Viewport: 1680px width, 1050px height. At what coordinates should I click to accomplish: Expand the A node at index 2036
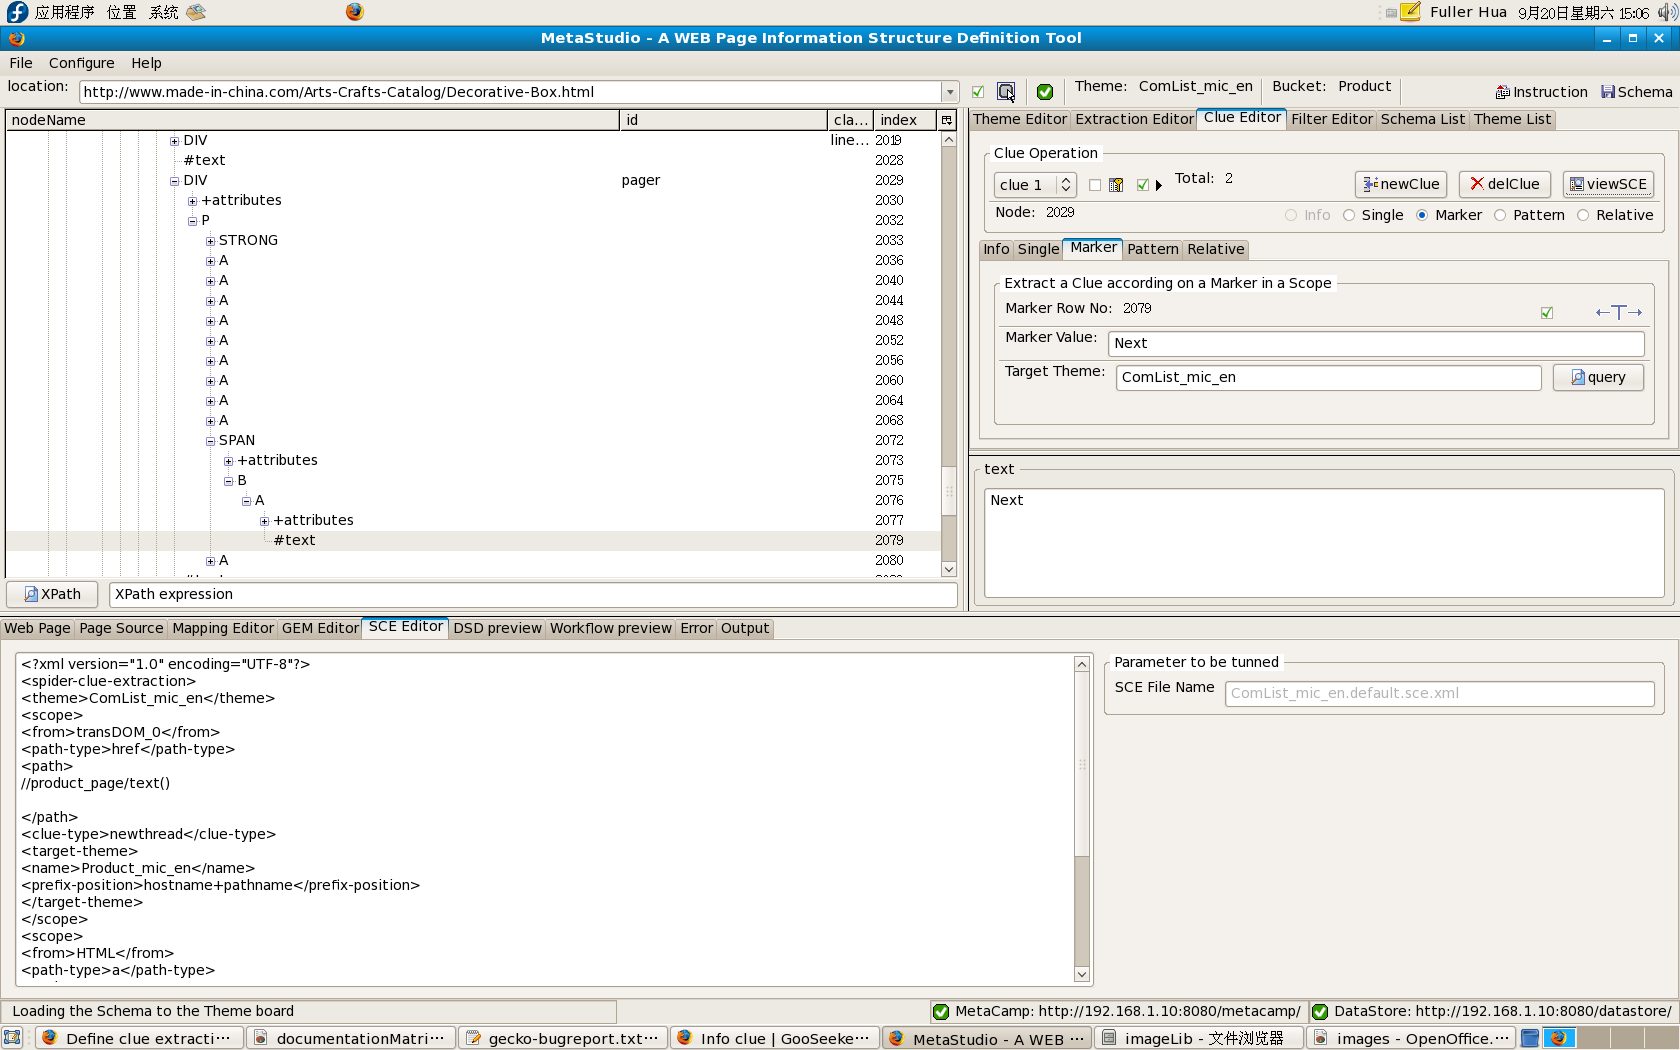pyautogui.click(x=210, y=261)
